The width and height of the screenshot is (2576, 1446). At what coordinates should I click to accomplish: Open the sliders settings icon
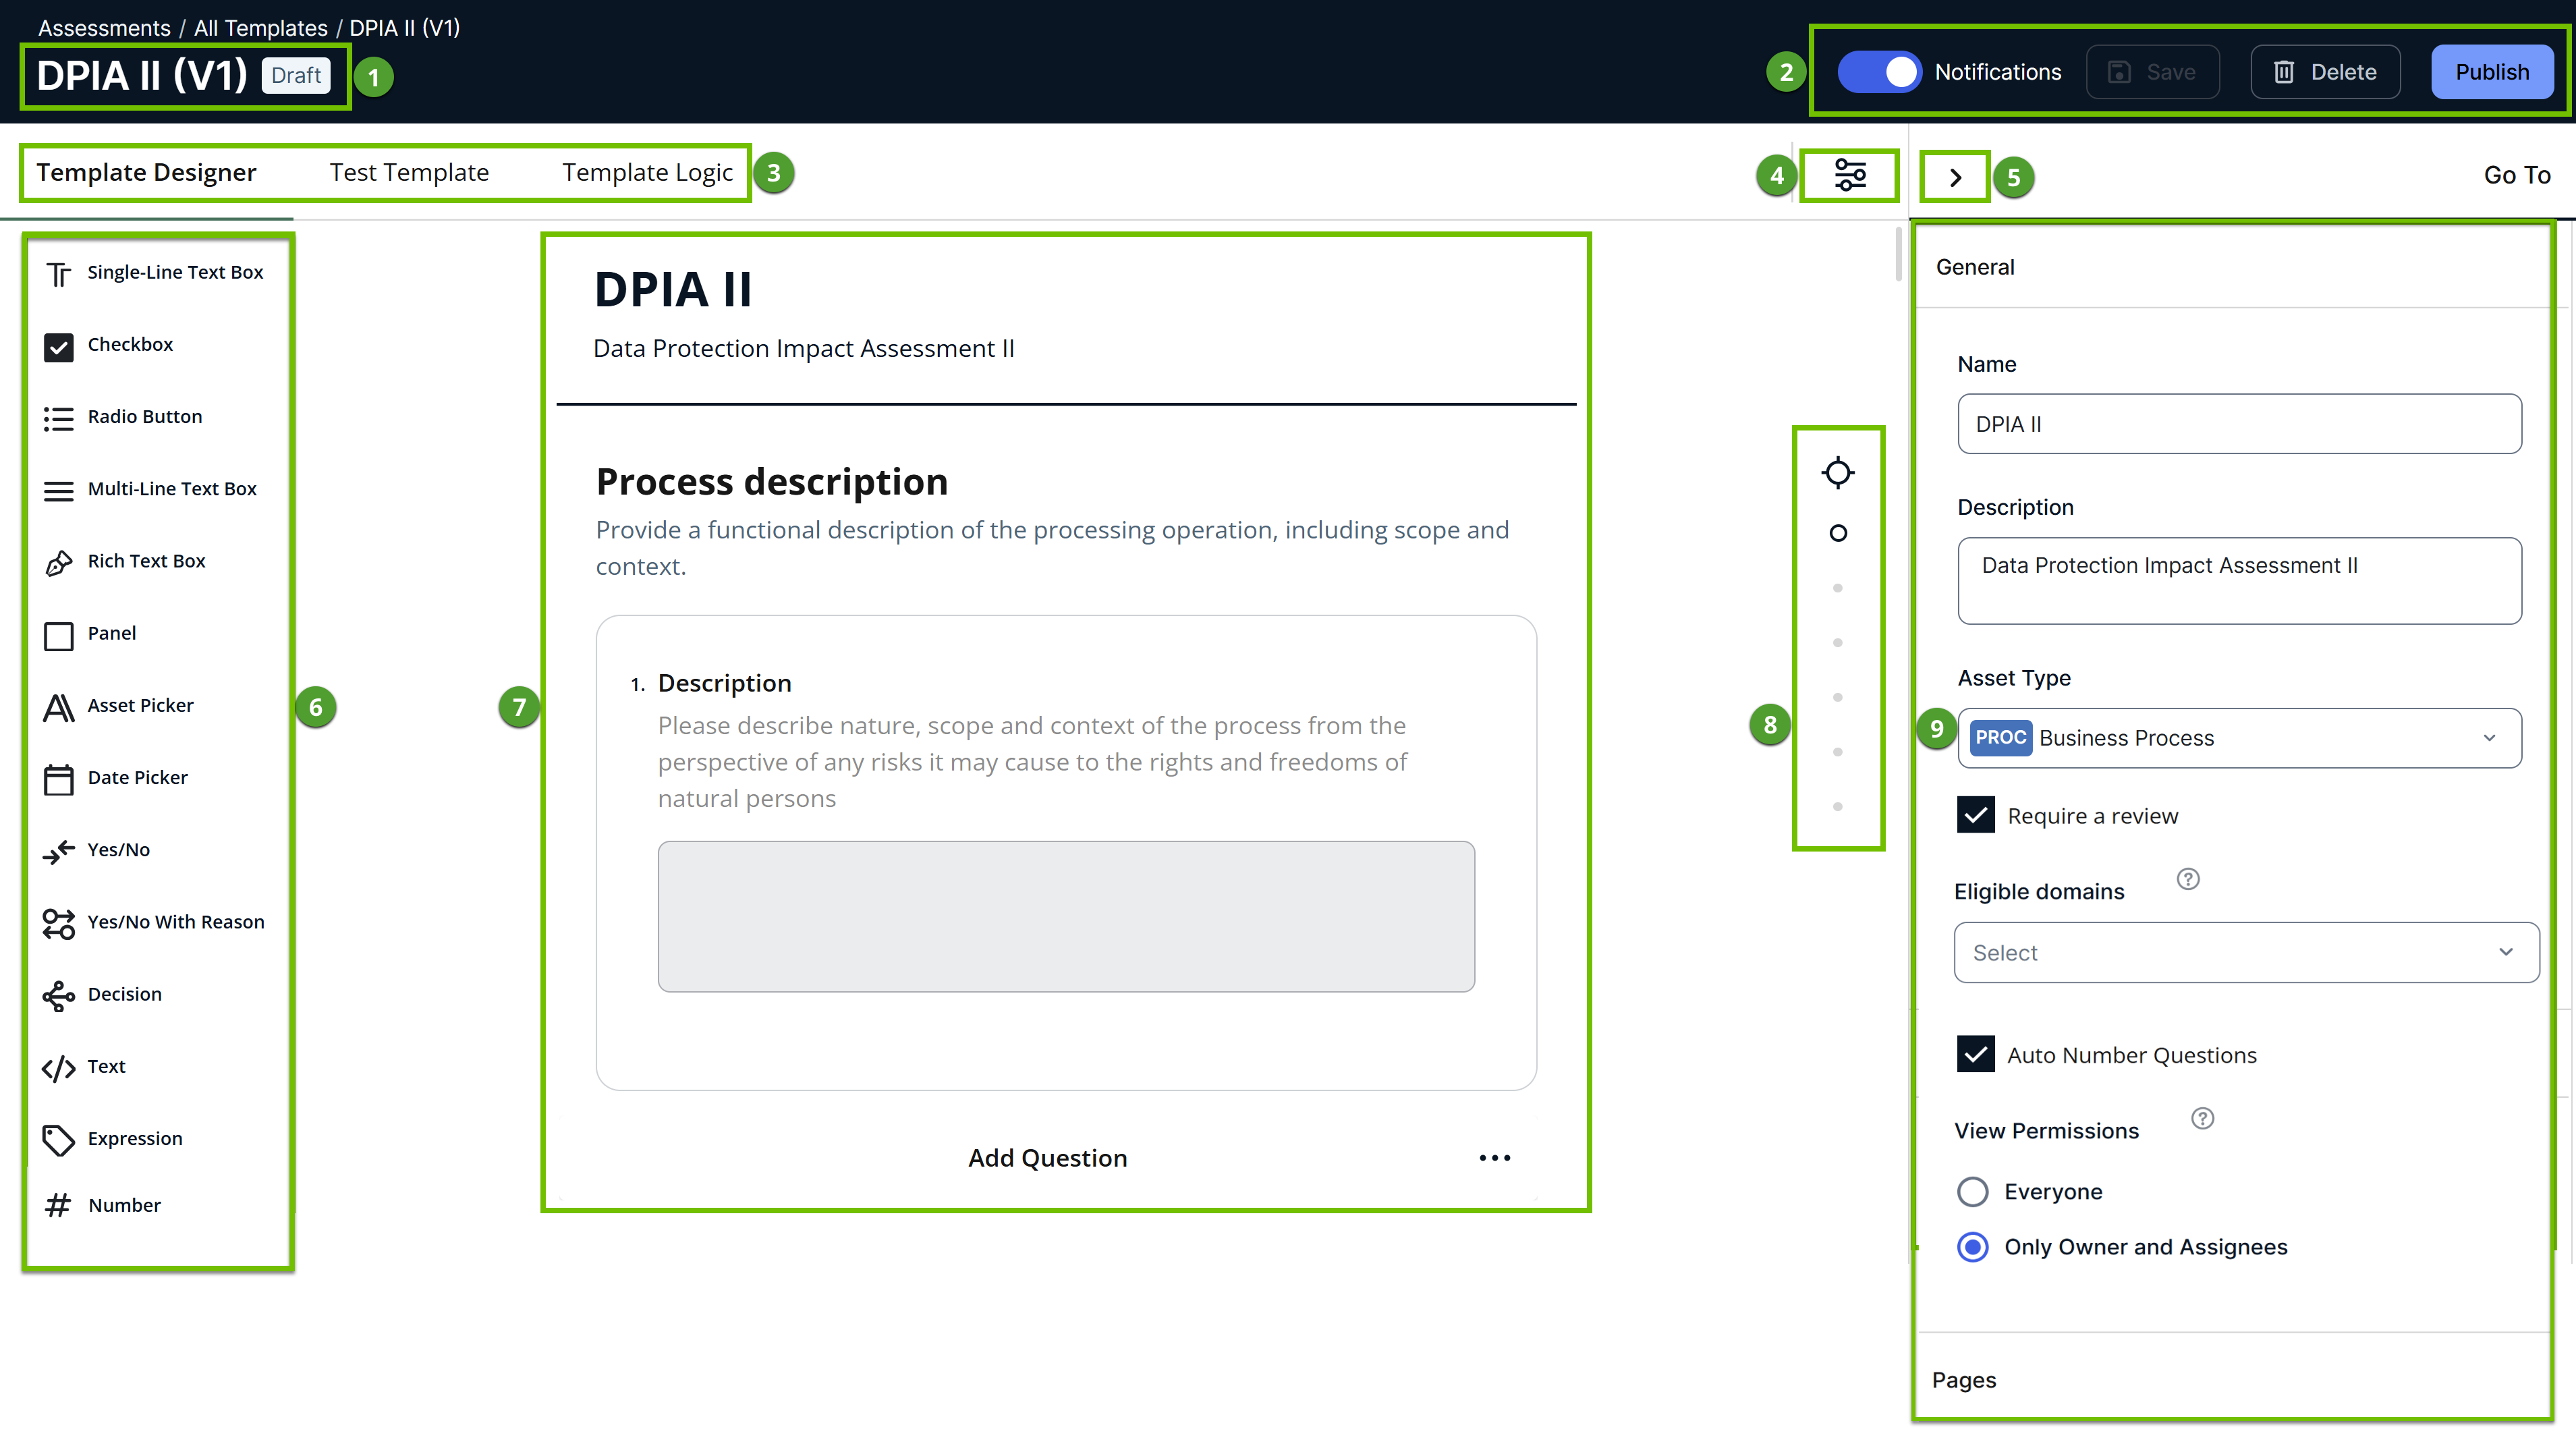pos(1849,175)
